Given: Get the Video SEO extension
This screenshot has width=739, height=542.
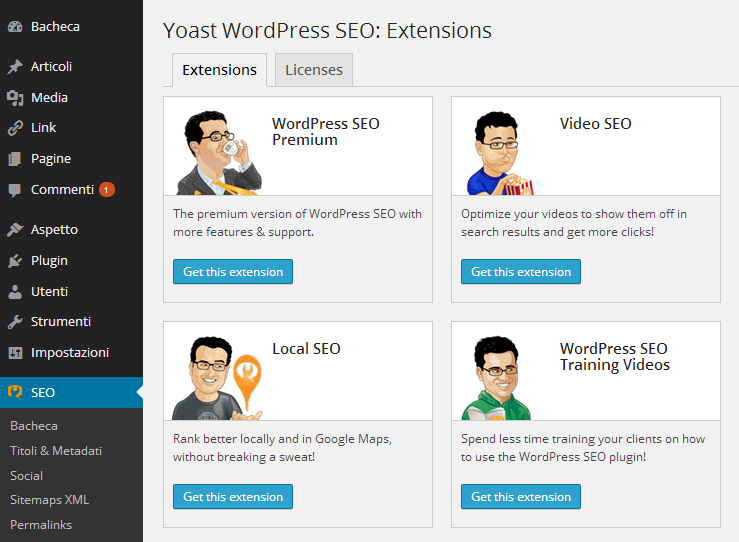Looking at the screenshot, I should pyautogui.click(x=521, y=271).
